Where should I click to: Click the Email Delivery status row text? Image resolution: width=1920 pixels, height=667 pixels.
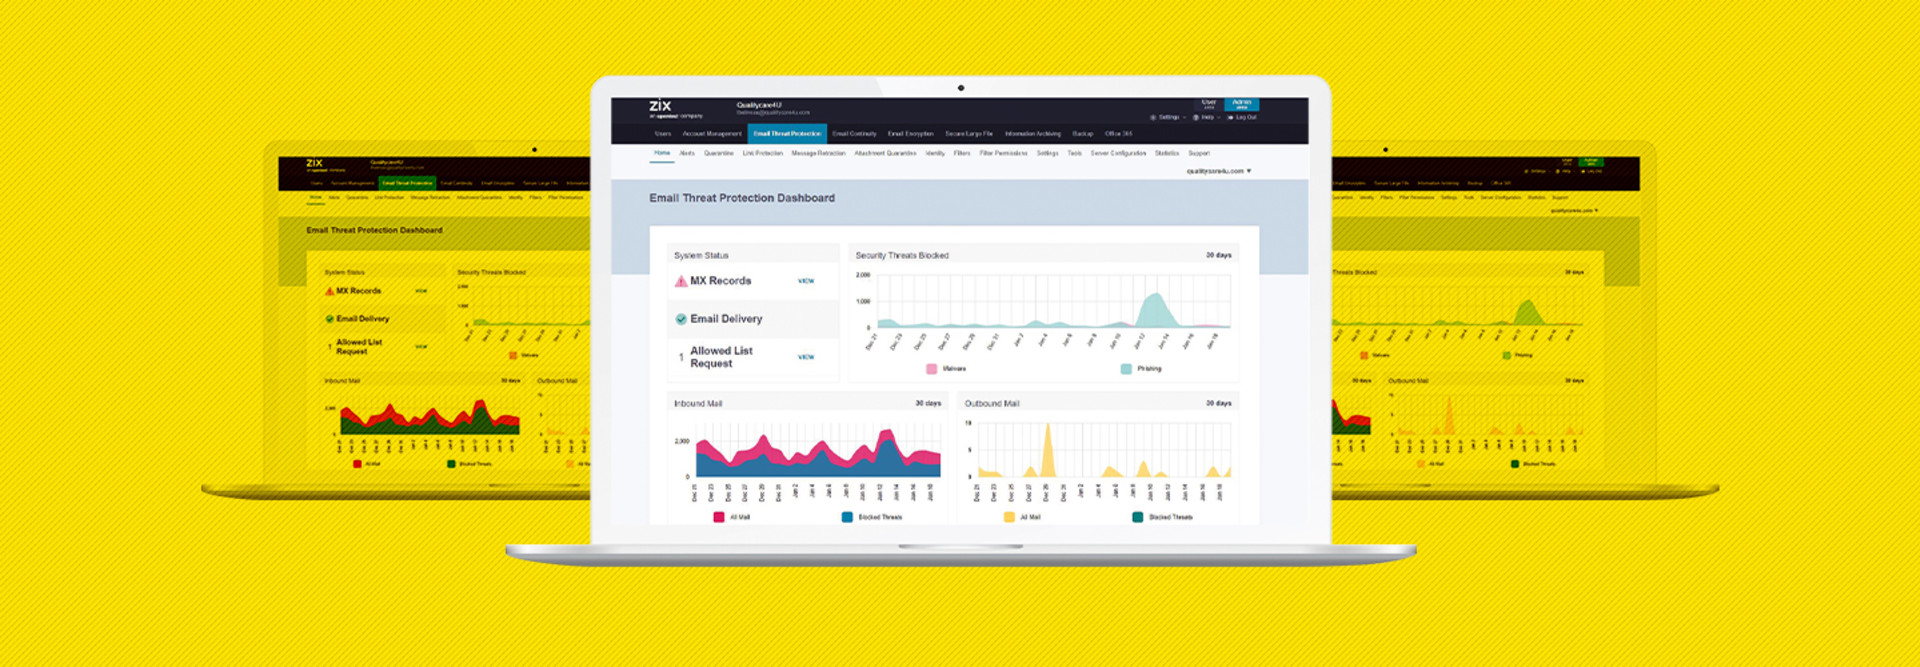pos(726,319)
